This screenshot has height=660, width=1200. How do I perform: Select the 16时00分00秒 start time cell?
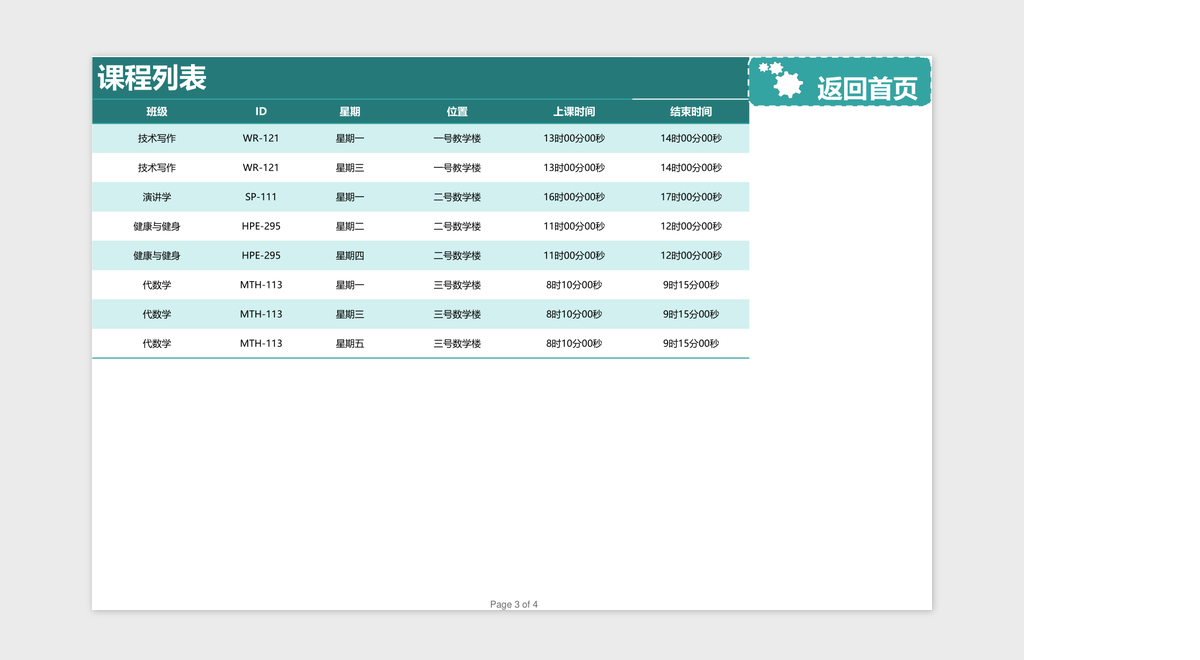574,197
